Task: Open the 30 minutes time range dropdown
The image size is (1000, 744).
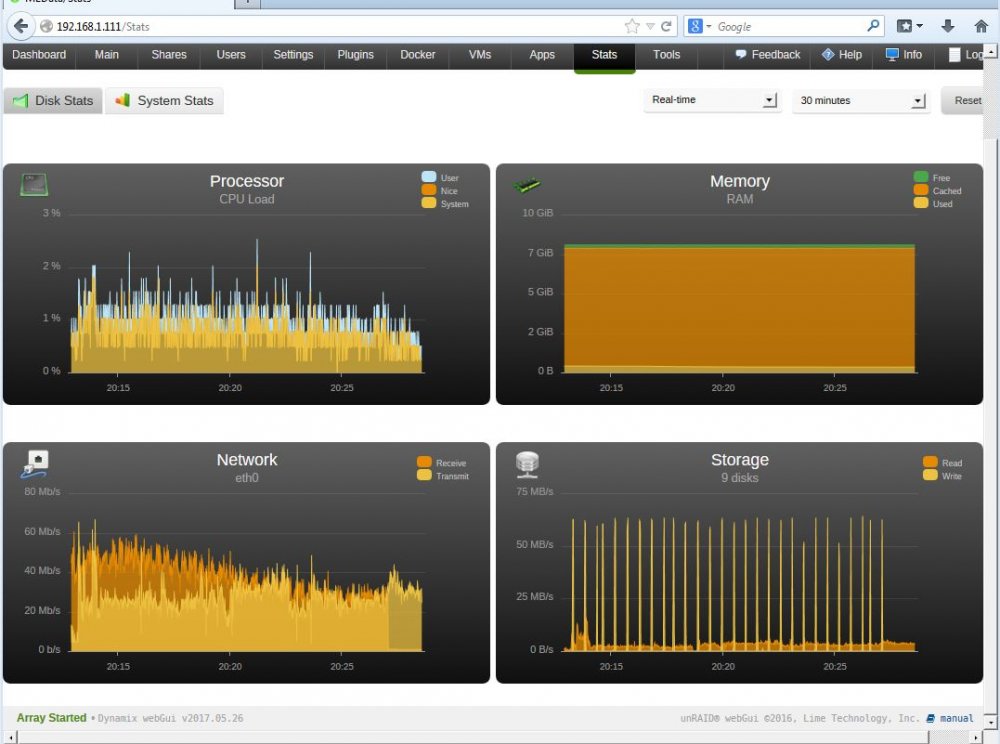Action: click(x=860, y=101)
